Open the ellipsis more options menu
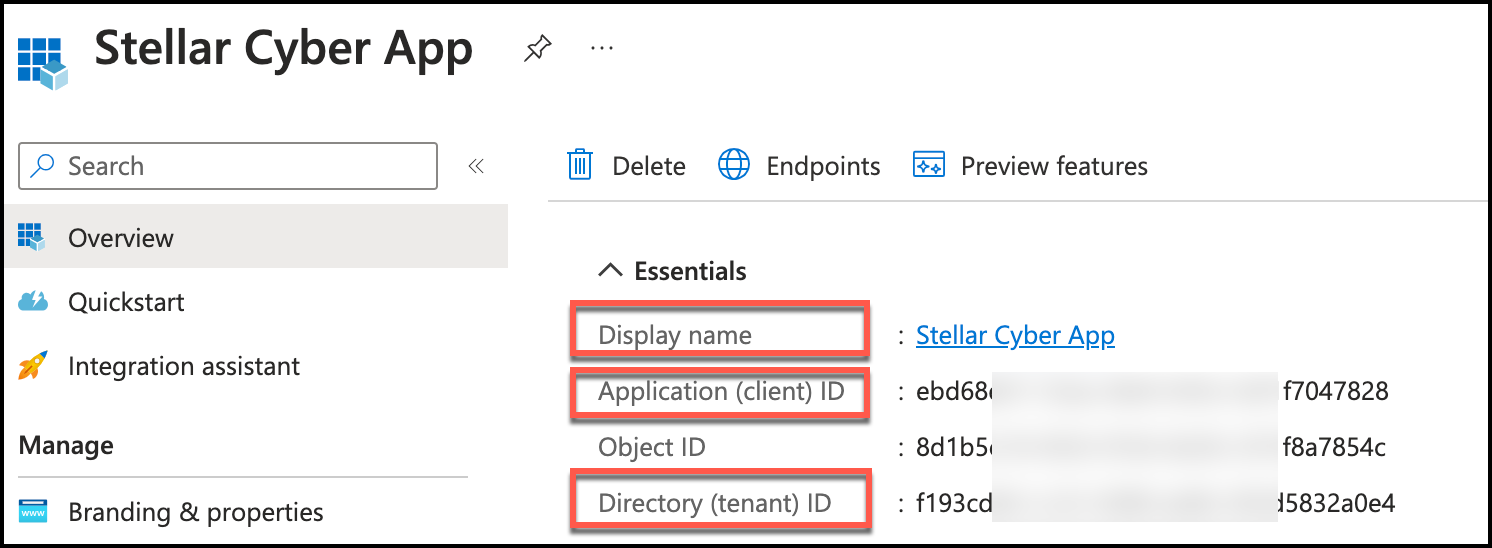 click(601, 48)
